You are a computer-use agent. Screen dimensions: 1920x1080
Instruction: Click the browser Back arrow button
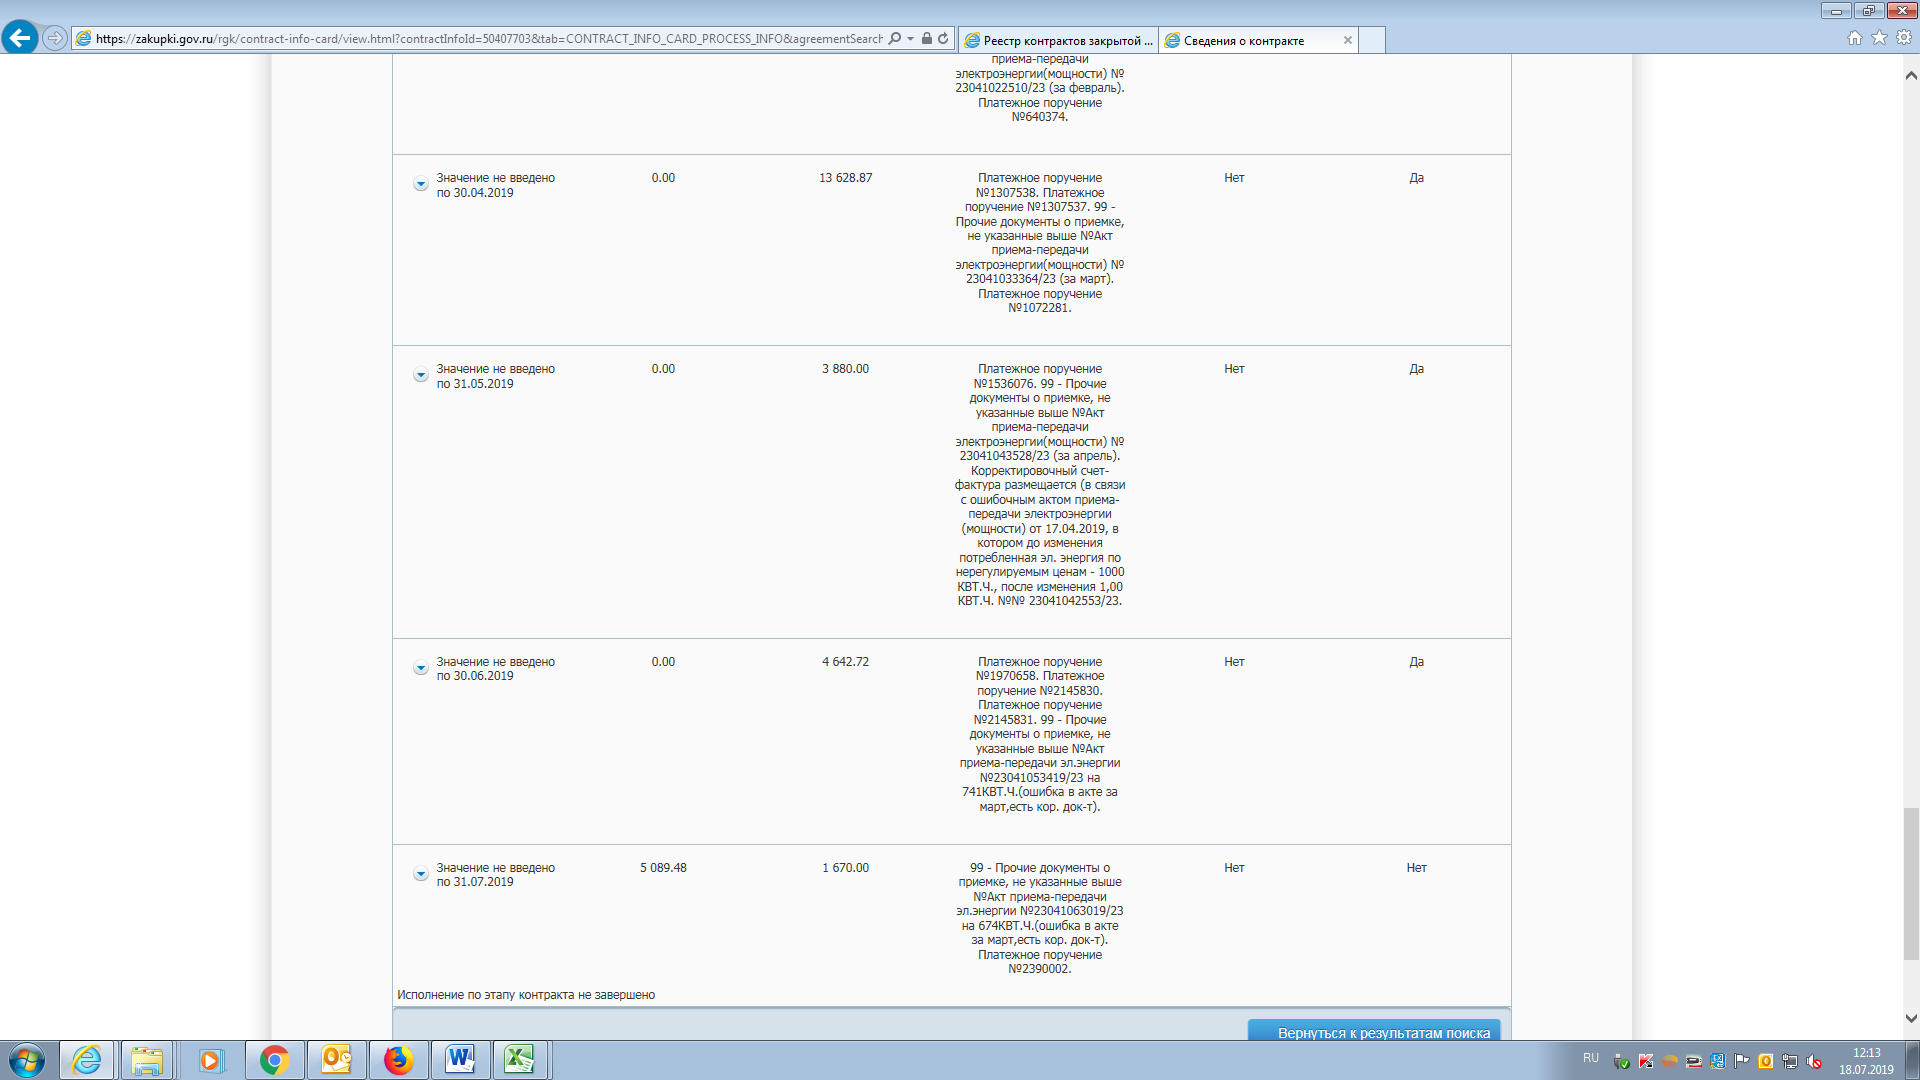click(20, 38)
